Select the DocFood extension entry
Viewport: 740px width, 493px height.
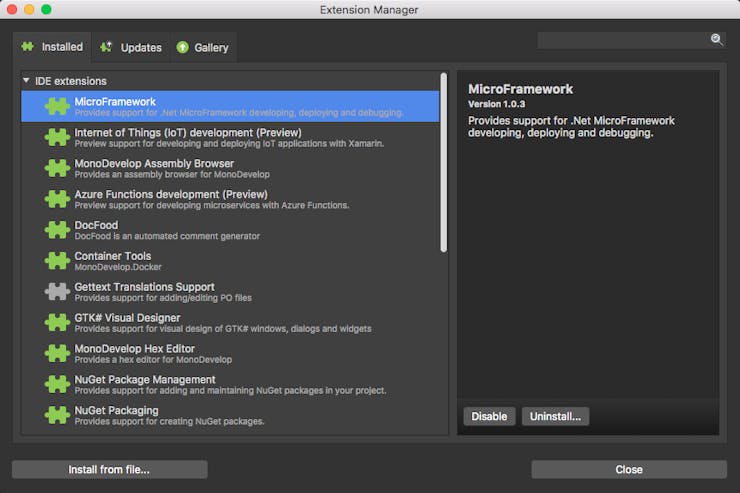pos(230,230)
